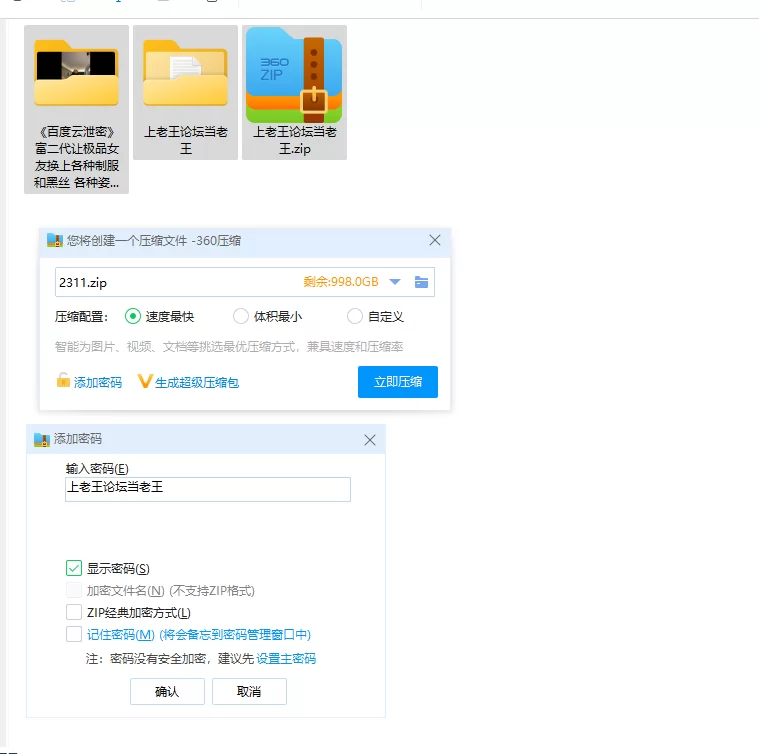Enable the ZIP经典加密方式 checkbox
The image size is (759, 754).
74,612
